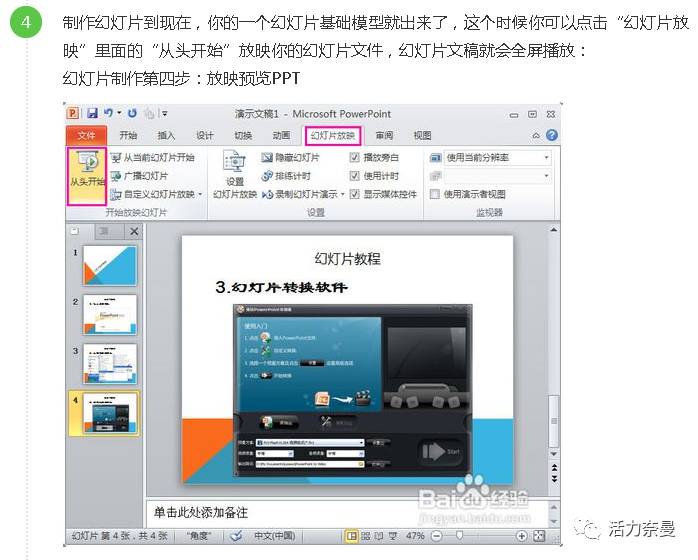The image size is (698, 560).
Task: Click the slide editor scroll down arrow
Action: pyautogui.click(x=554, y=454)
